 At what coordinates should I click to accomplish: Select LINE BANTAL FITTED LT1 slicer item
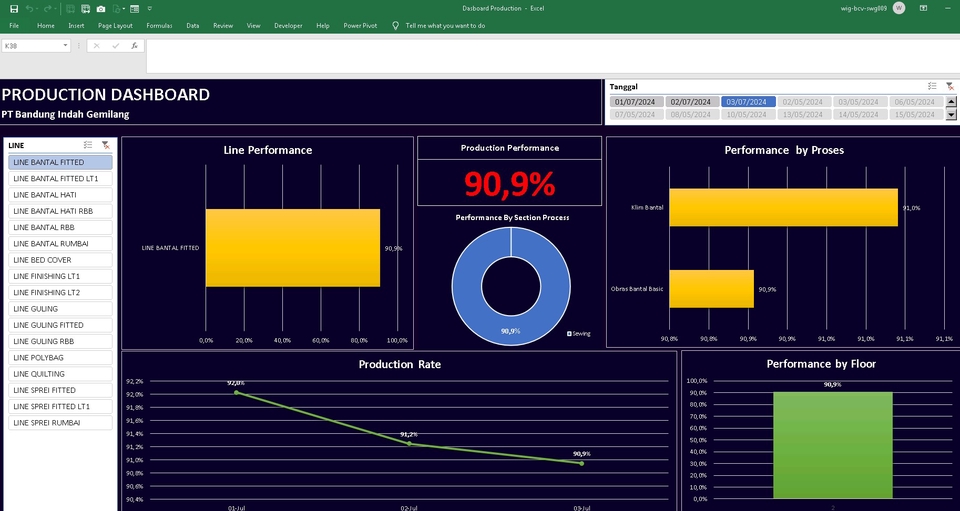(x=60, y=179)
